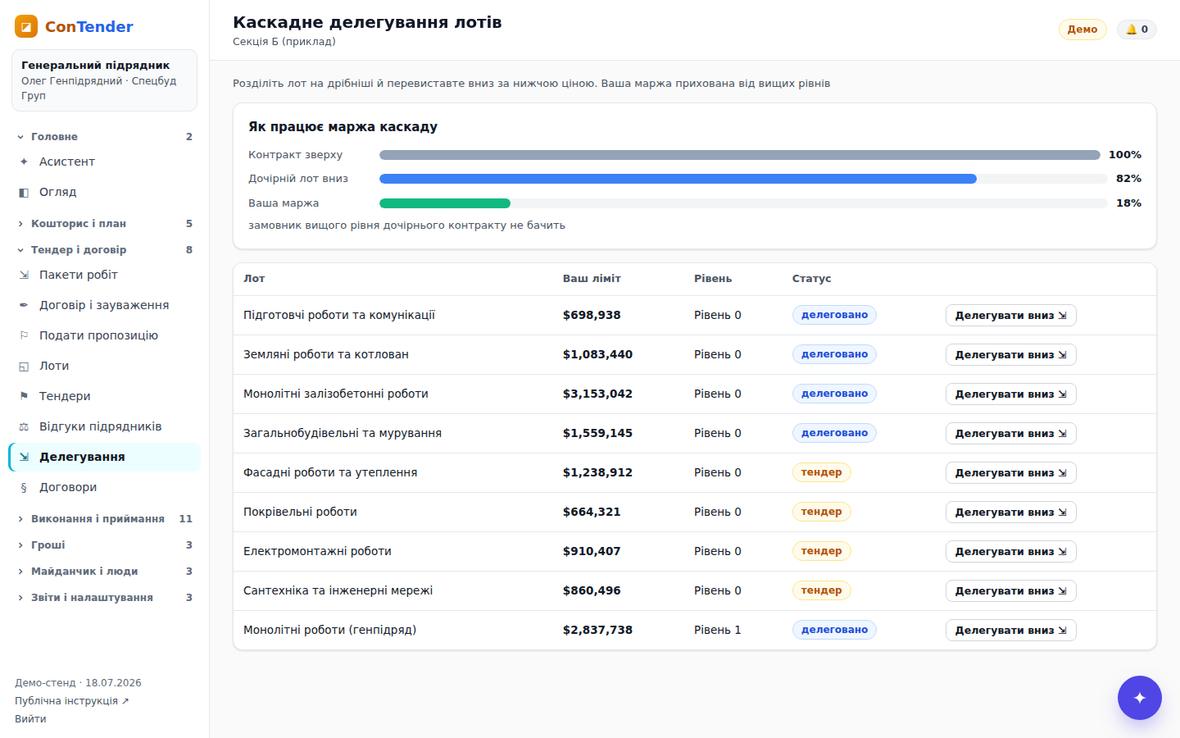Go to Огляд page
This screenshot has height=738, width=1180.
tap(105, 193)
